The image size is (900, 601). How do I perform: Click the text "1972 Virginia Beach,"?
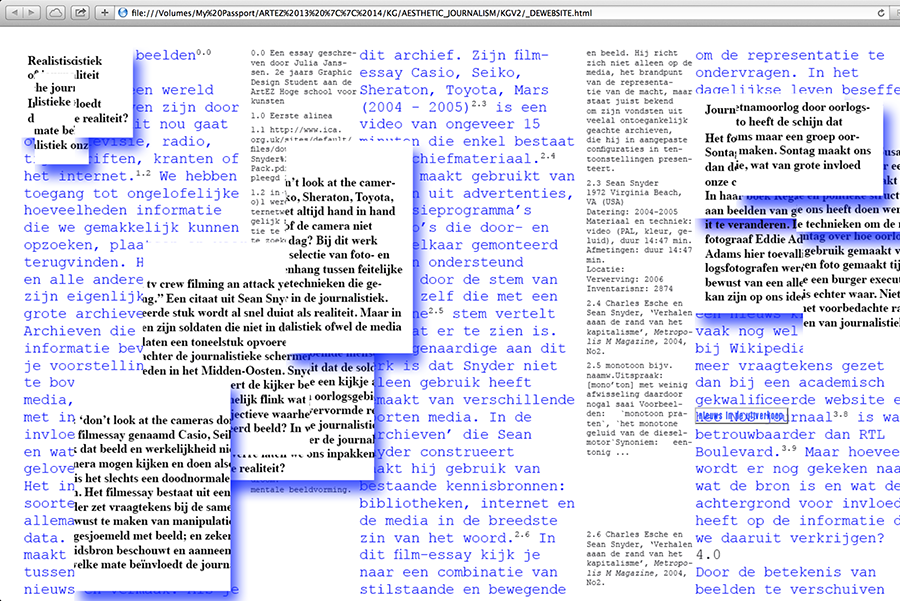click(634, 192)
